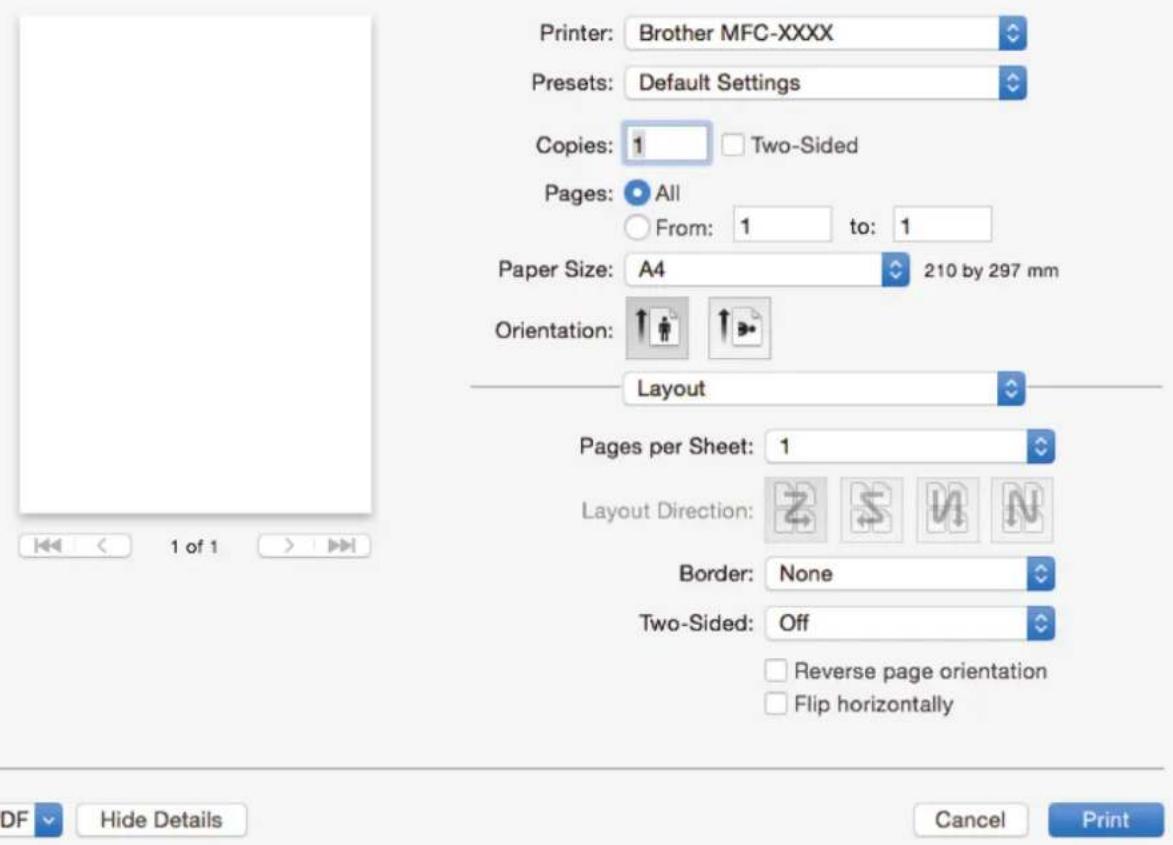Screen dimensions: 1173x845
Task: Choose the S-shaped right-to-left layout direction
Action: point(872,509)
